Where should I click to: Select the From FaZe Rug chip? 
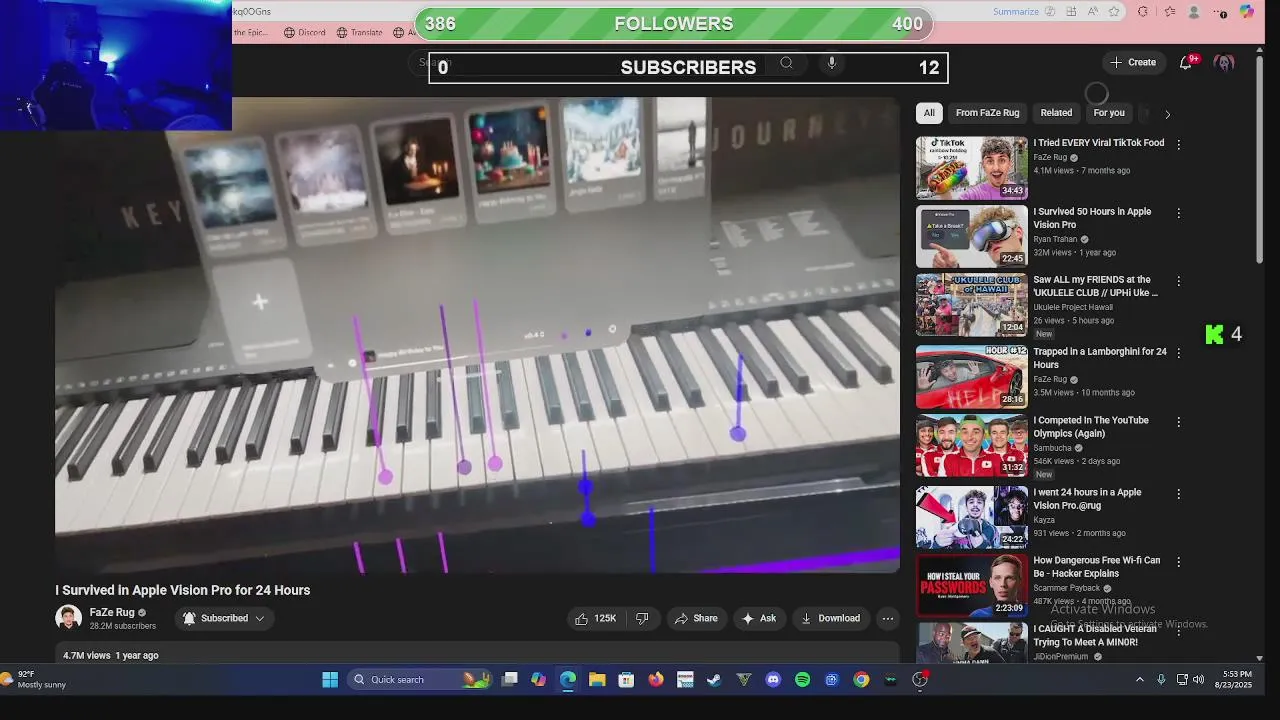pyautogui.click(x=987, y=113)
